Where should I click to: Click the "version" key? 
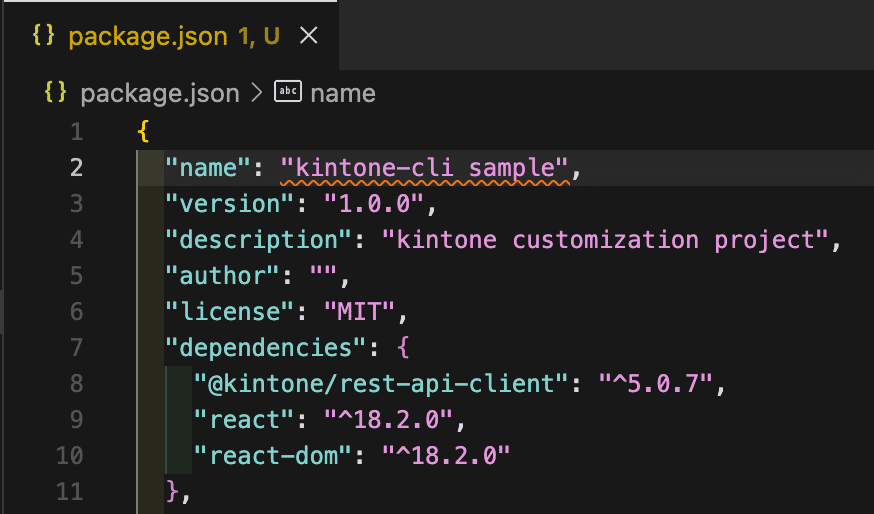point(230,204)
